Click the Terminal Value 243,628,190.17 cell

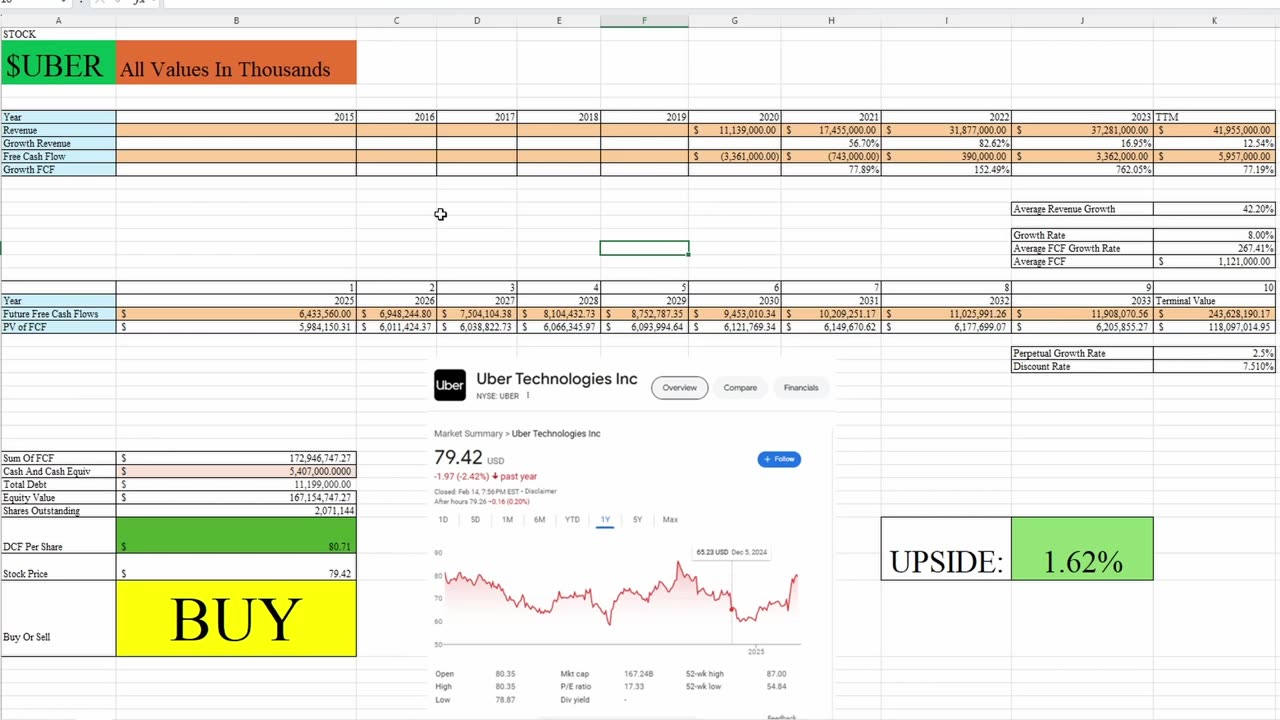point(1214,314)
